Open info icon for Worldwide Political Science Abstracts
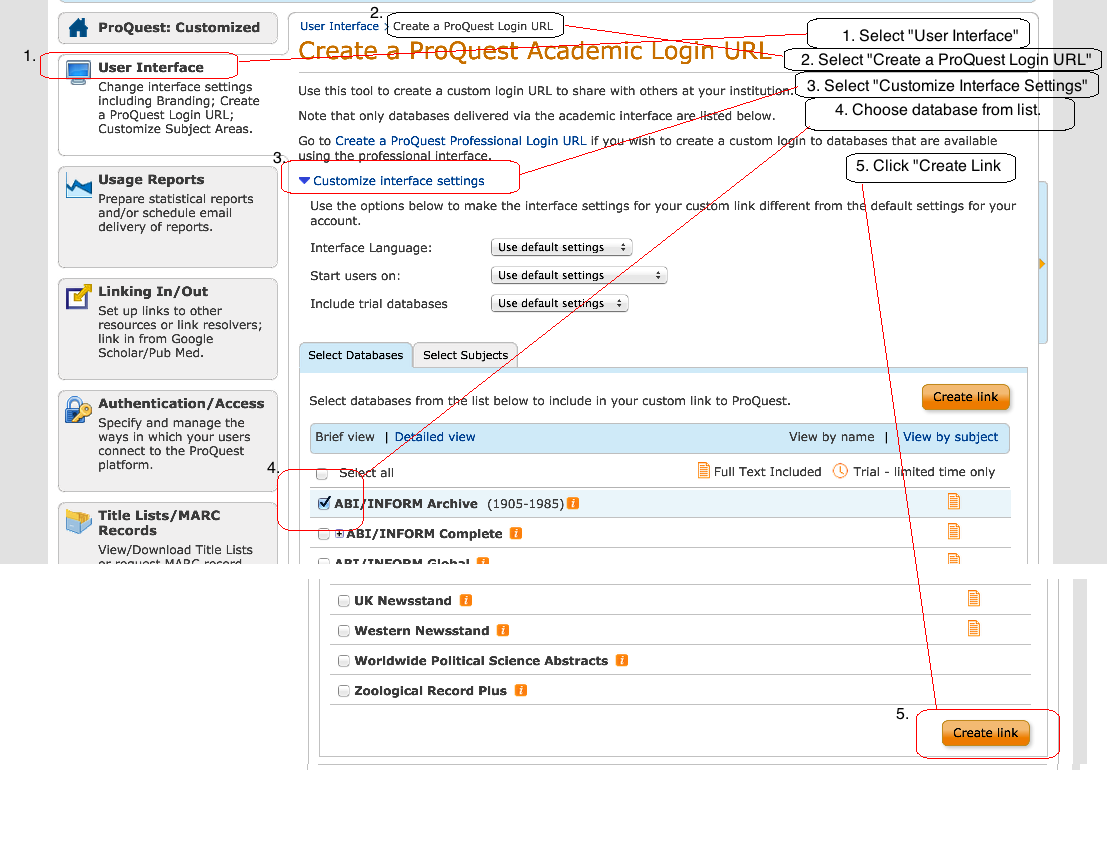This screenshot has width=1107, height=846. (622, 660)
